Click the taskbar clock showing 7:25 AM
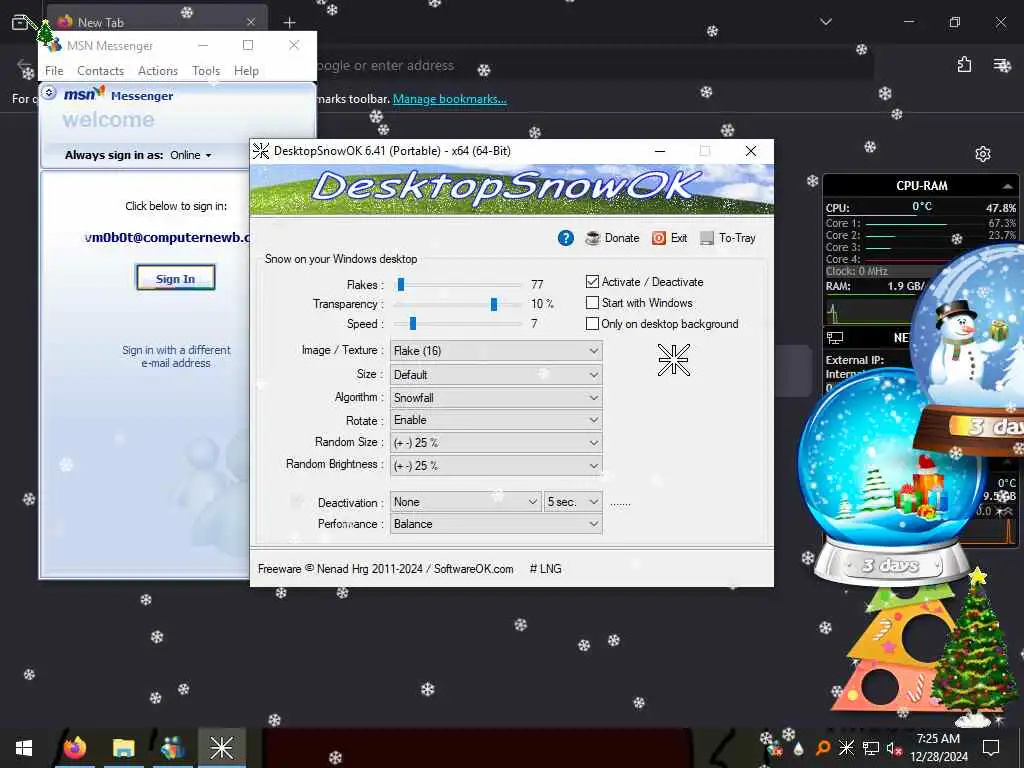This screenshot has width=1024, height=768. click(938, 748)
